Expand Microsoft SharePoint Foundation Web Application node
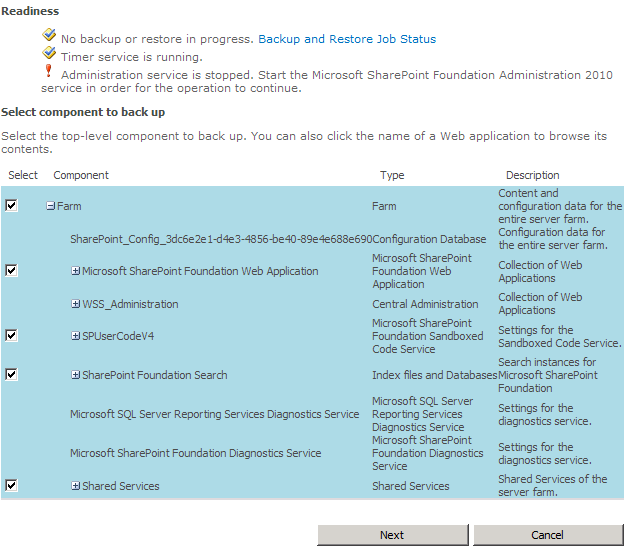Screen dimensions: 628x547 click(75, 271)
